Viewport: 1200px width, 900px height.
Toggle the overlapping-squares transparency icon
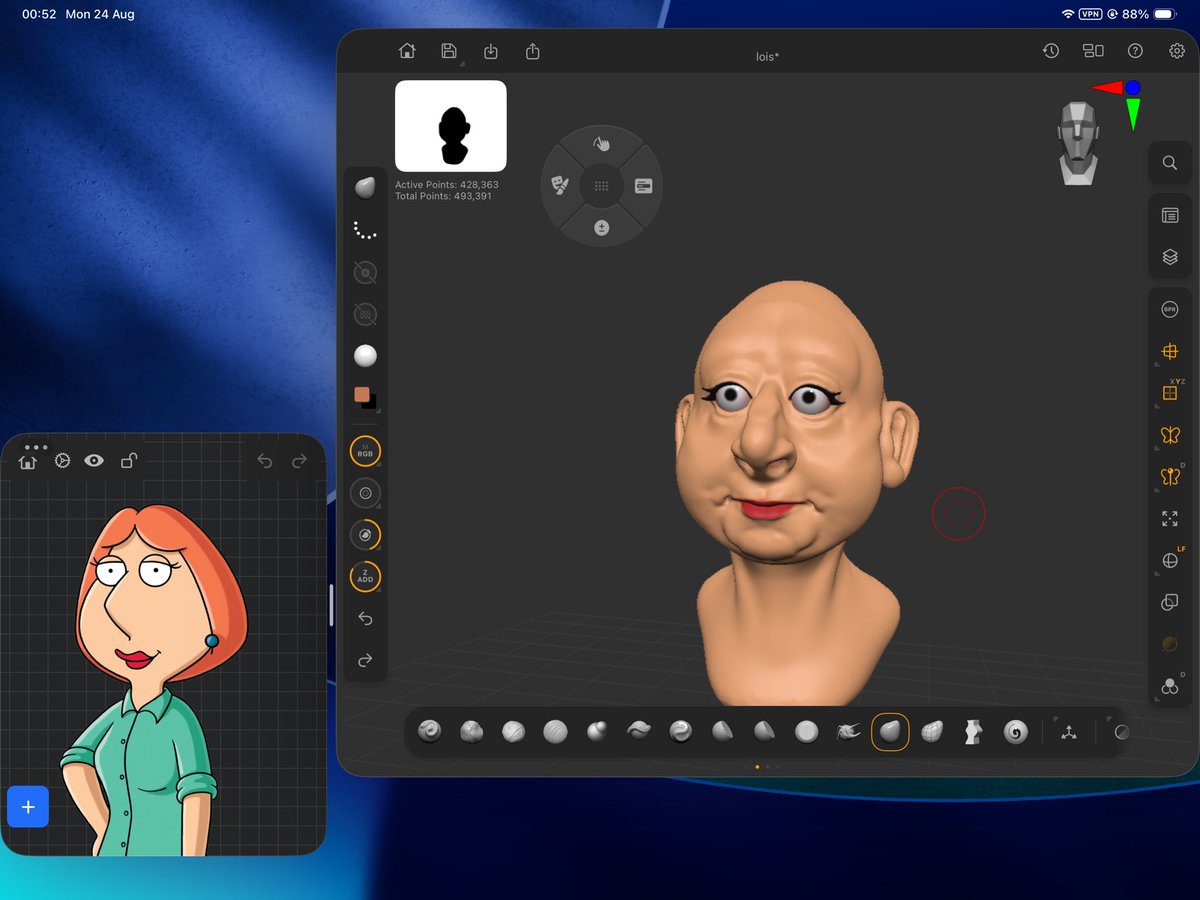1170,603
